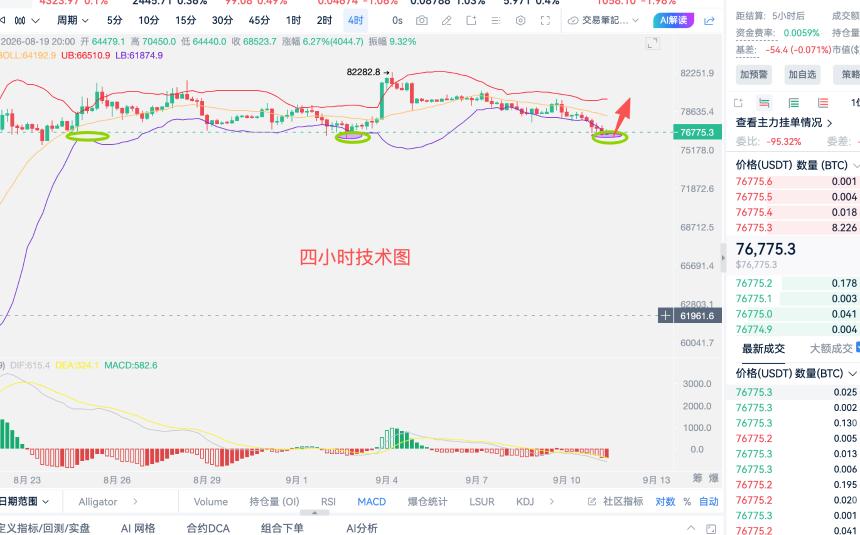This screenshot has width=860, height=535.
Task: Click the pop-out order book icon
Action: (x=738, y=103)
